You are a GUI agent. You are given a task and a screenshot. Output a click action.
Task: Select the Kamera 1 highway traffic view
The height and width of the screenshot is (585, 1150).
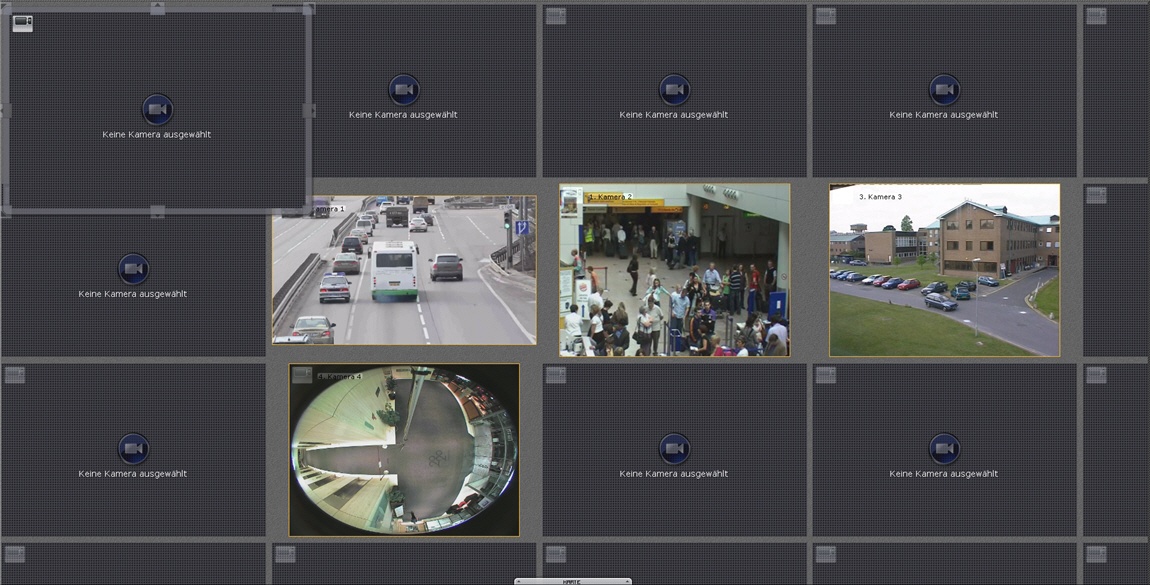(404, 270)
